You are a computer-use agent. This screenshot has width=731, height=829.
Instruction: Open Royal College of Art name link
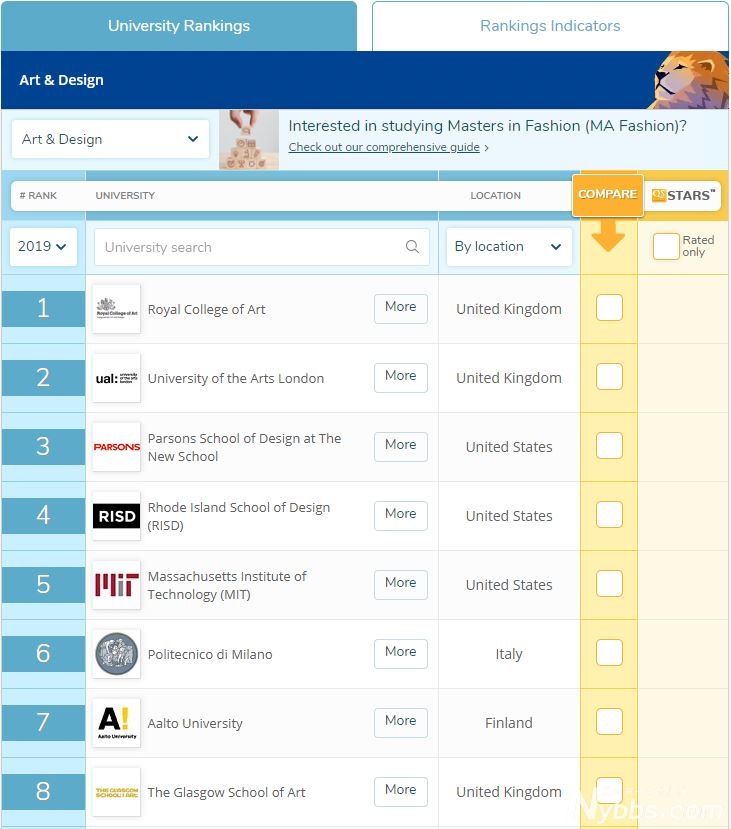coord(207,309)
